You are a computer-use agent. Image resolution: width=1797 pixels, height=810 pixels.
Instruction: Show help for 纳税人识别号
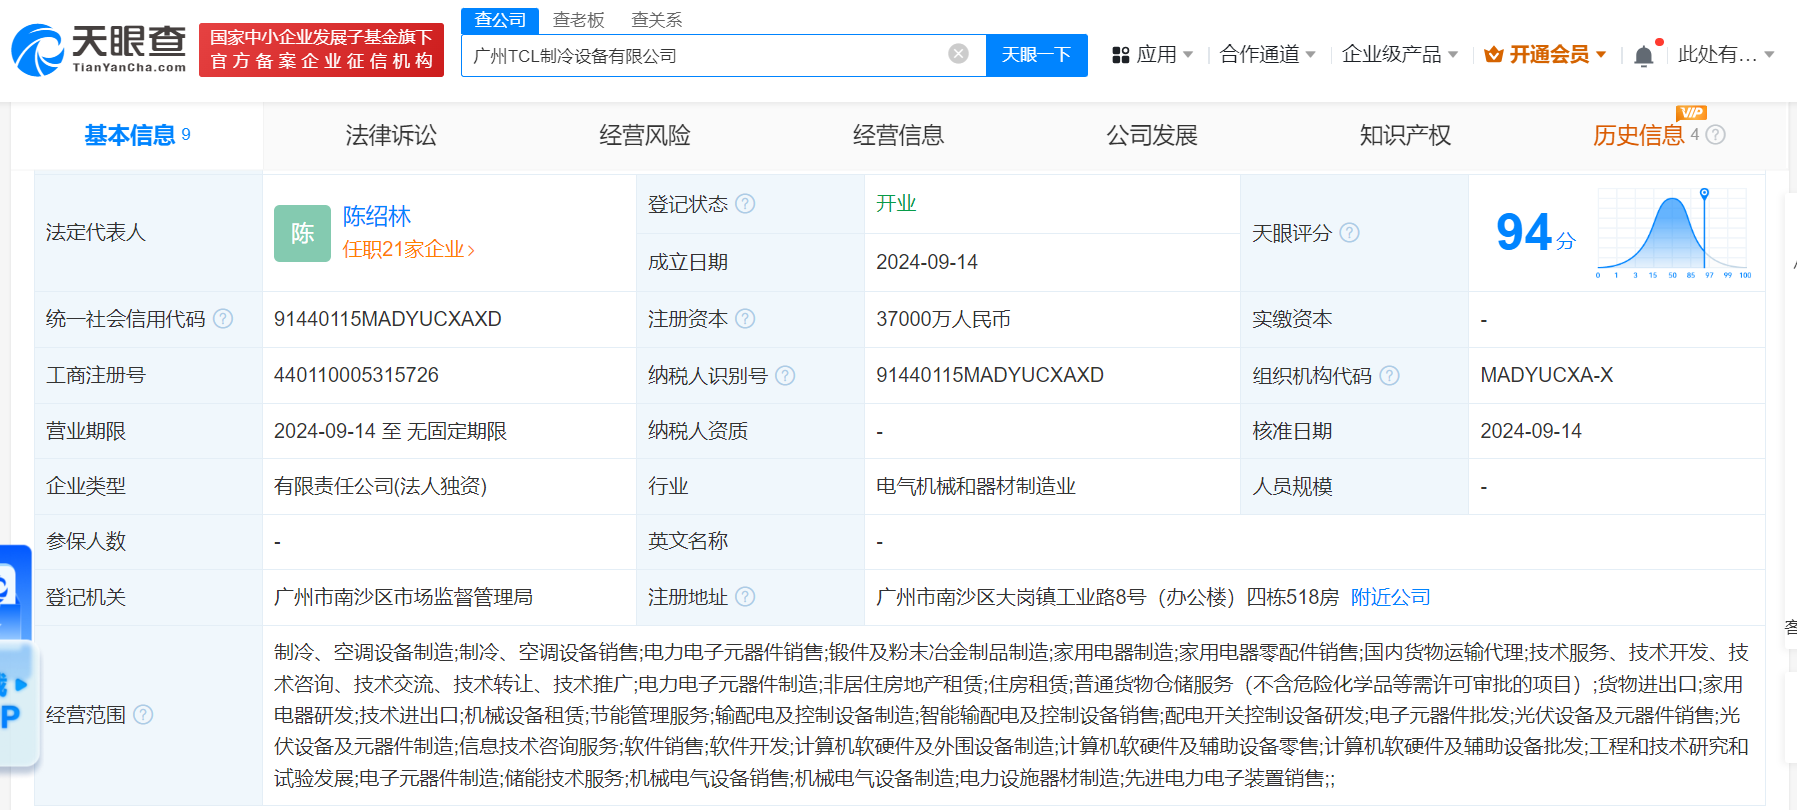point(785,376)
